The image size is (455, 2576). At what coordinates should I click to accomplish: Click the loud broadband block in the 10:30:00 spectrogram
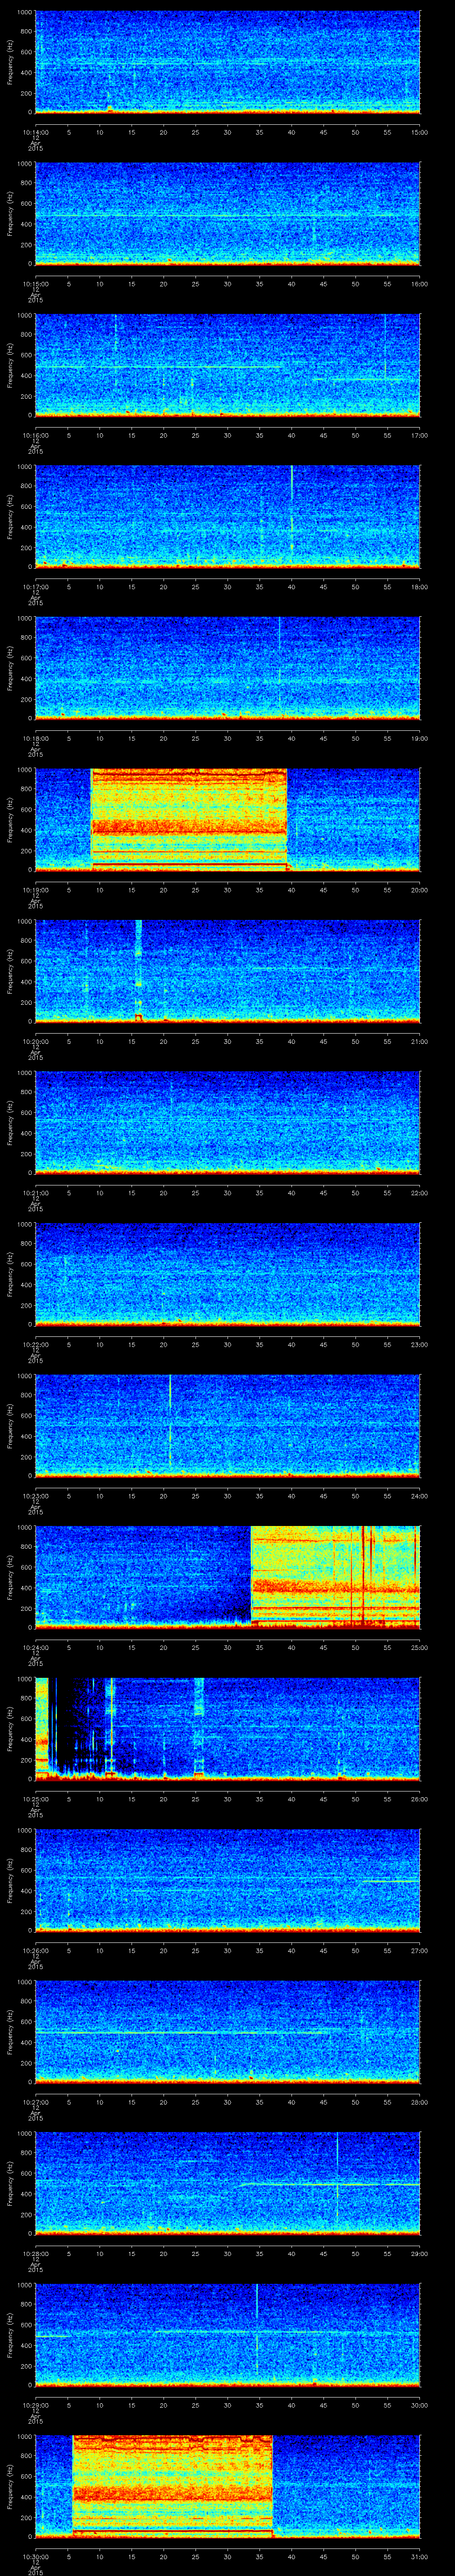pyautogui.click(x=173, y=2486)
